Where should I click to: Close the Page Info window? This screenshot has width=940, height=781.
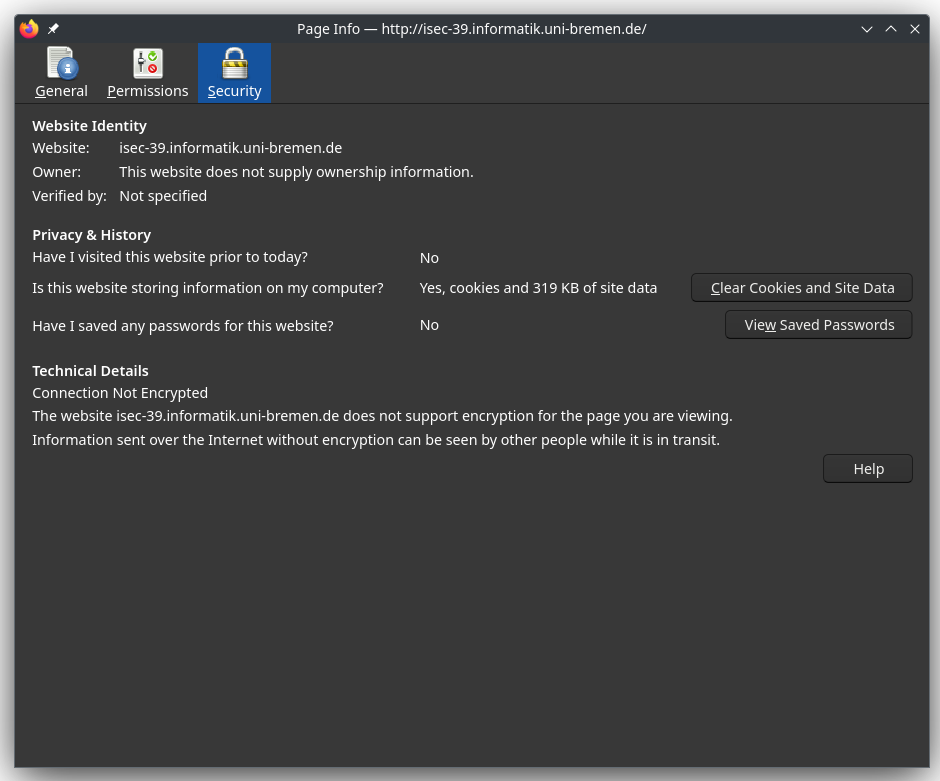pyautogui.click(x=915, y=29)
